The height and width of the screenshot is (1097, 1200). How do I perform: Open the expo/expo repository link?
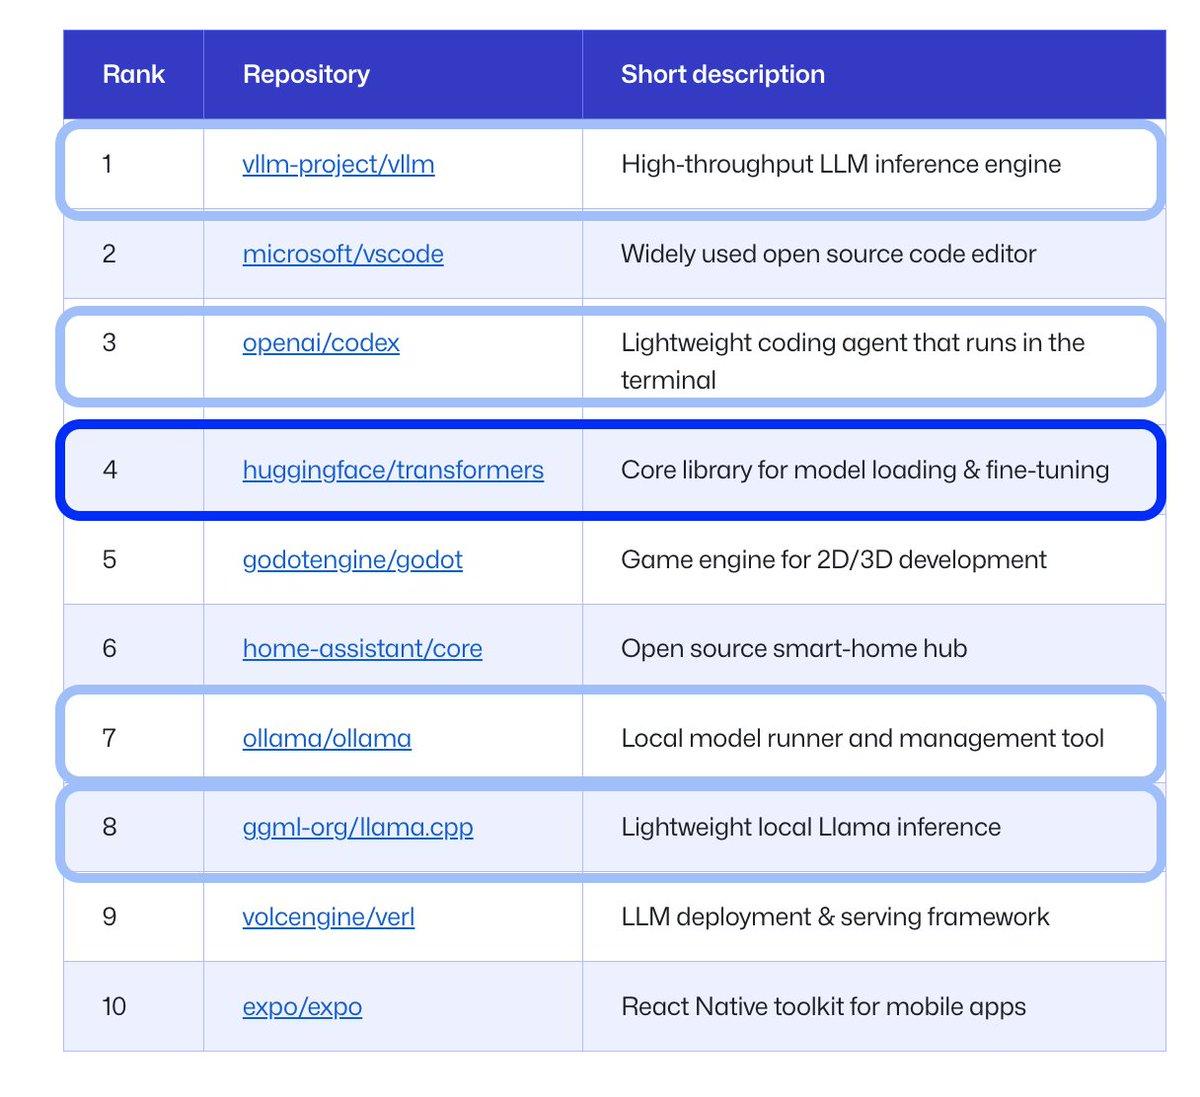point(302,1007)
